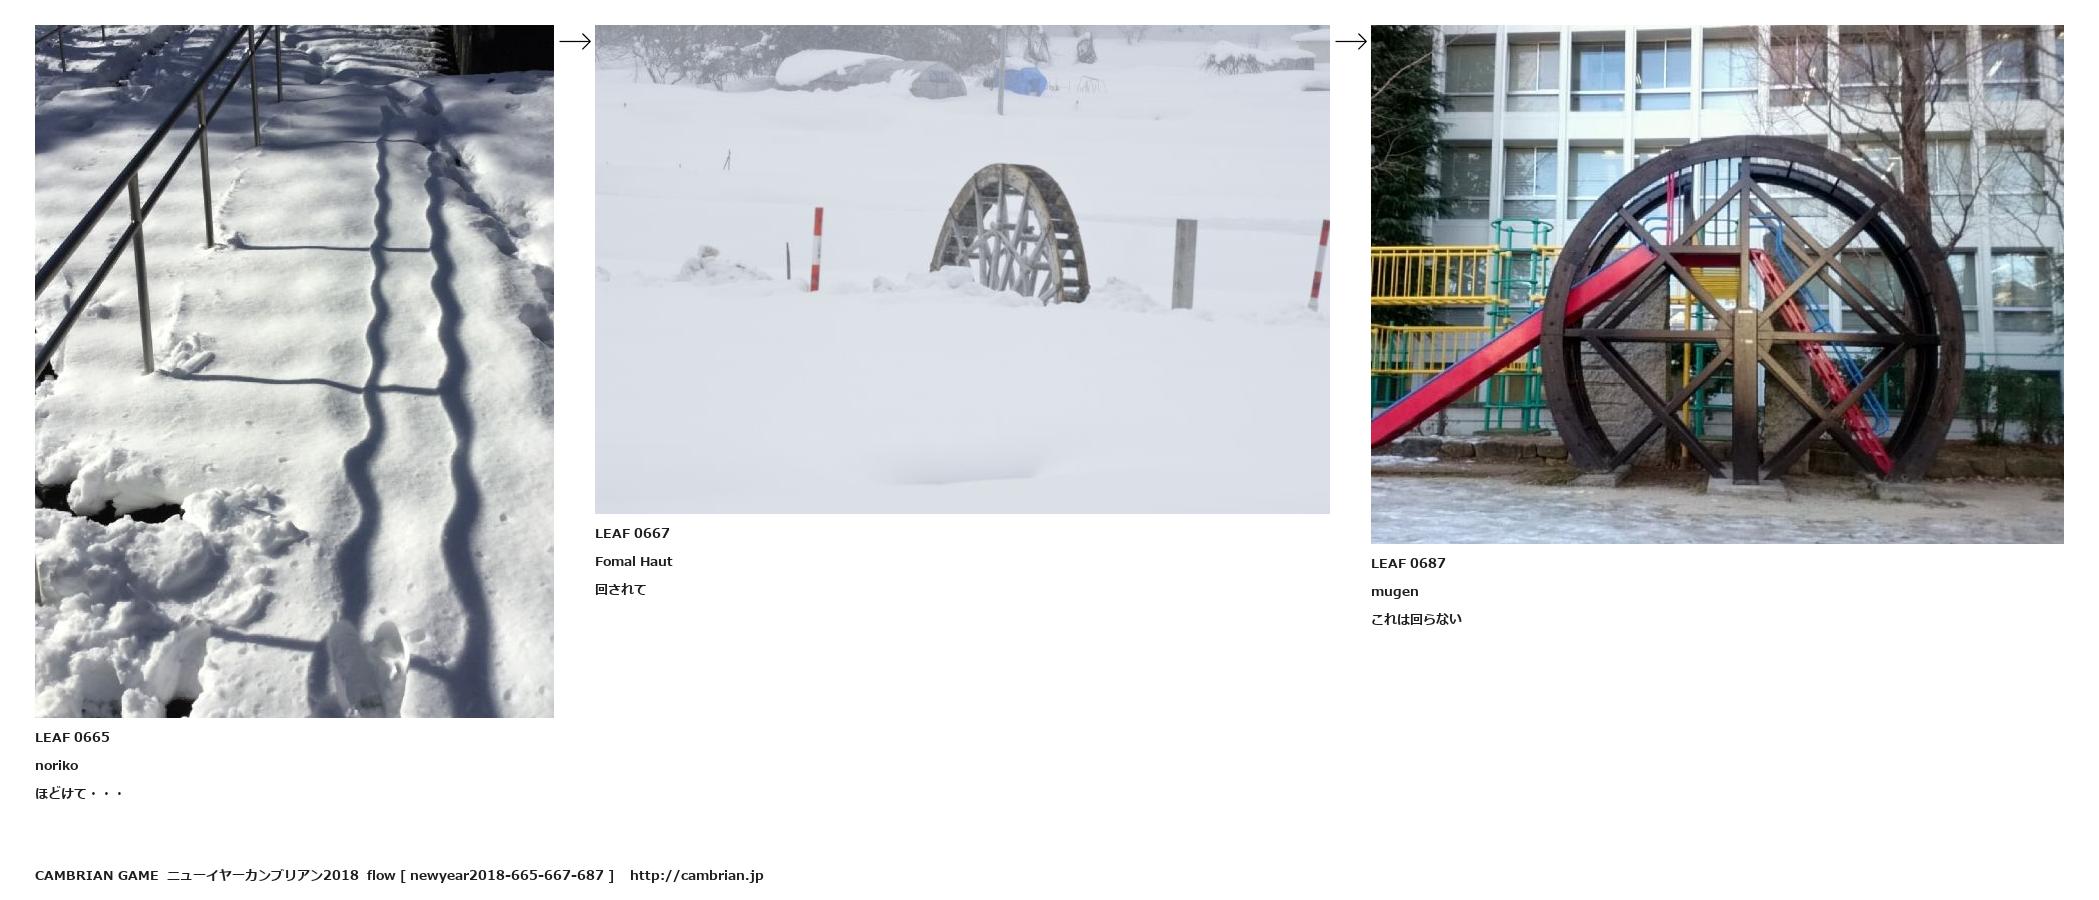Click the caption 回されて
Image resolution: width=2099 pixels, height=900 pixels.
pos(620,589)
